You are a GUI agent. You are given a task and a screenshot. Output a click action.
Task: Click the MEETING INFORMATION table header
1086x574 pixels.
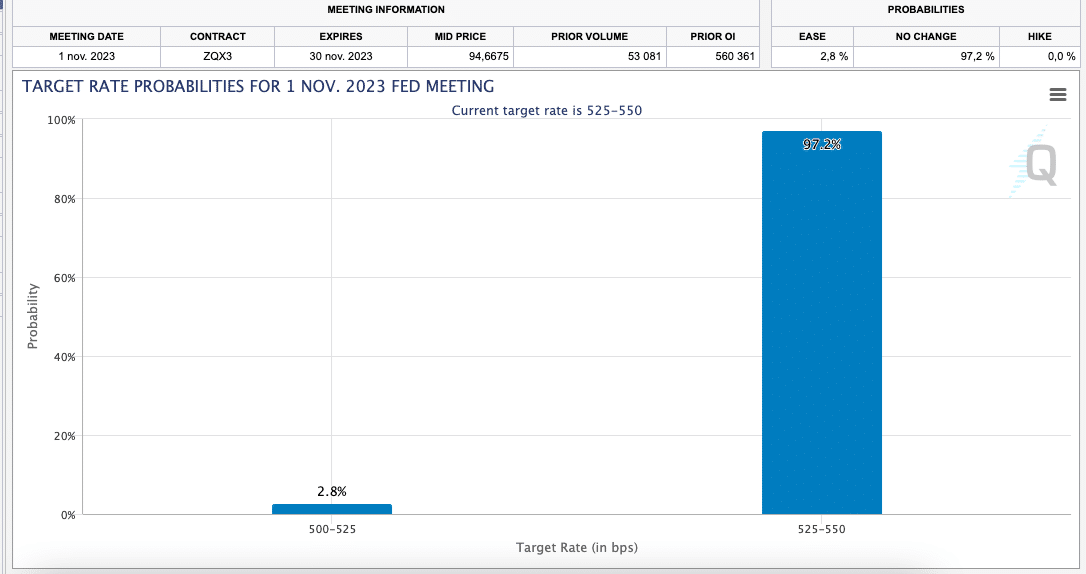pyautogui.click(x=386, y=10)
